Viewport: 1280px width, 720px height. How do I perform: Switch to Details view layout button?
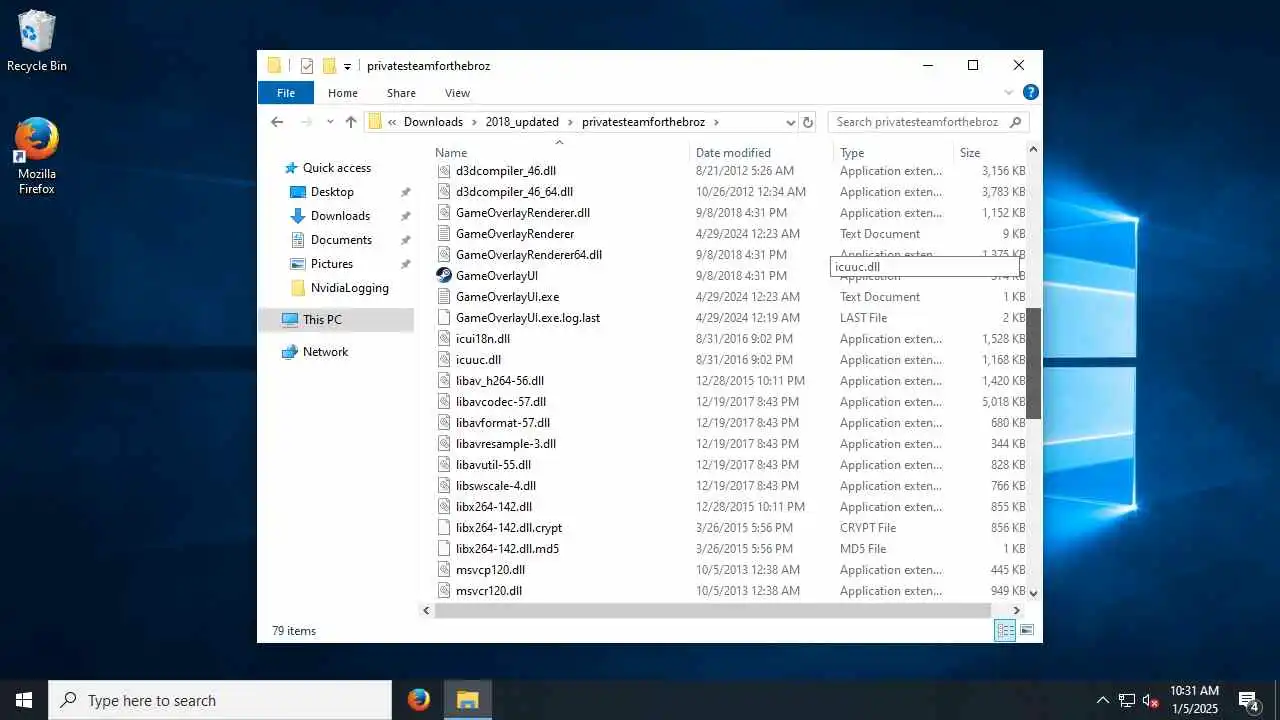1005,630
